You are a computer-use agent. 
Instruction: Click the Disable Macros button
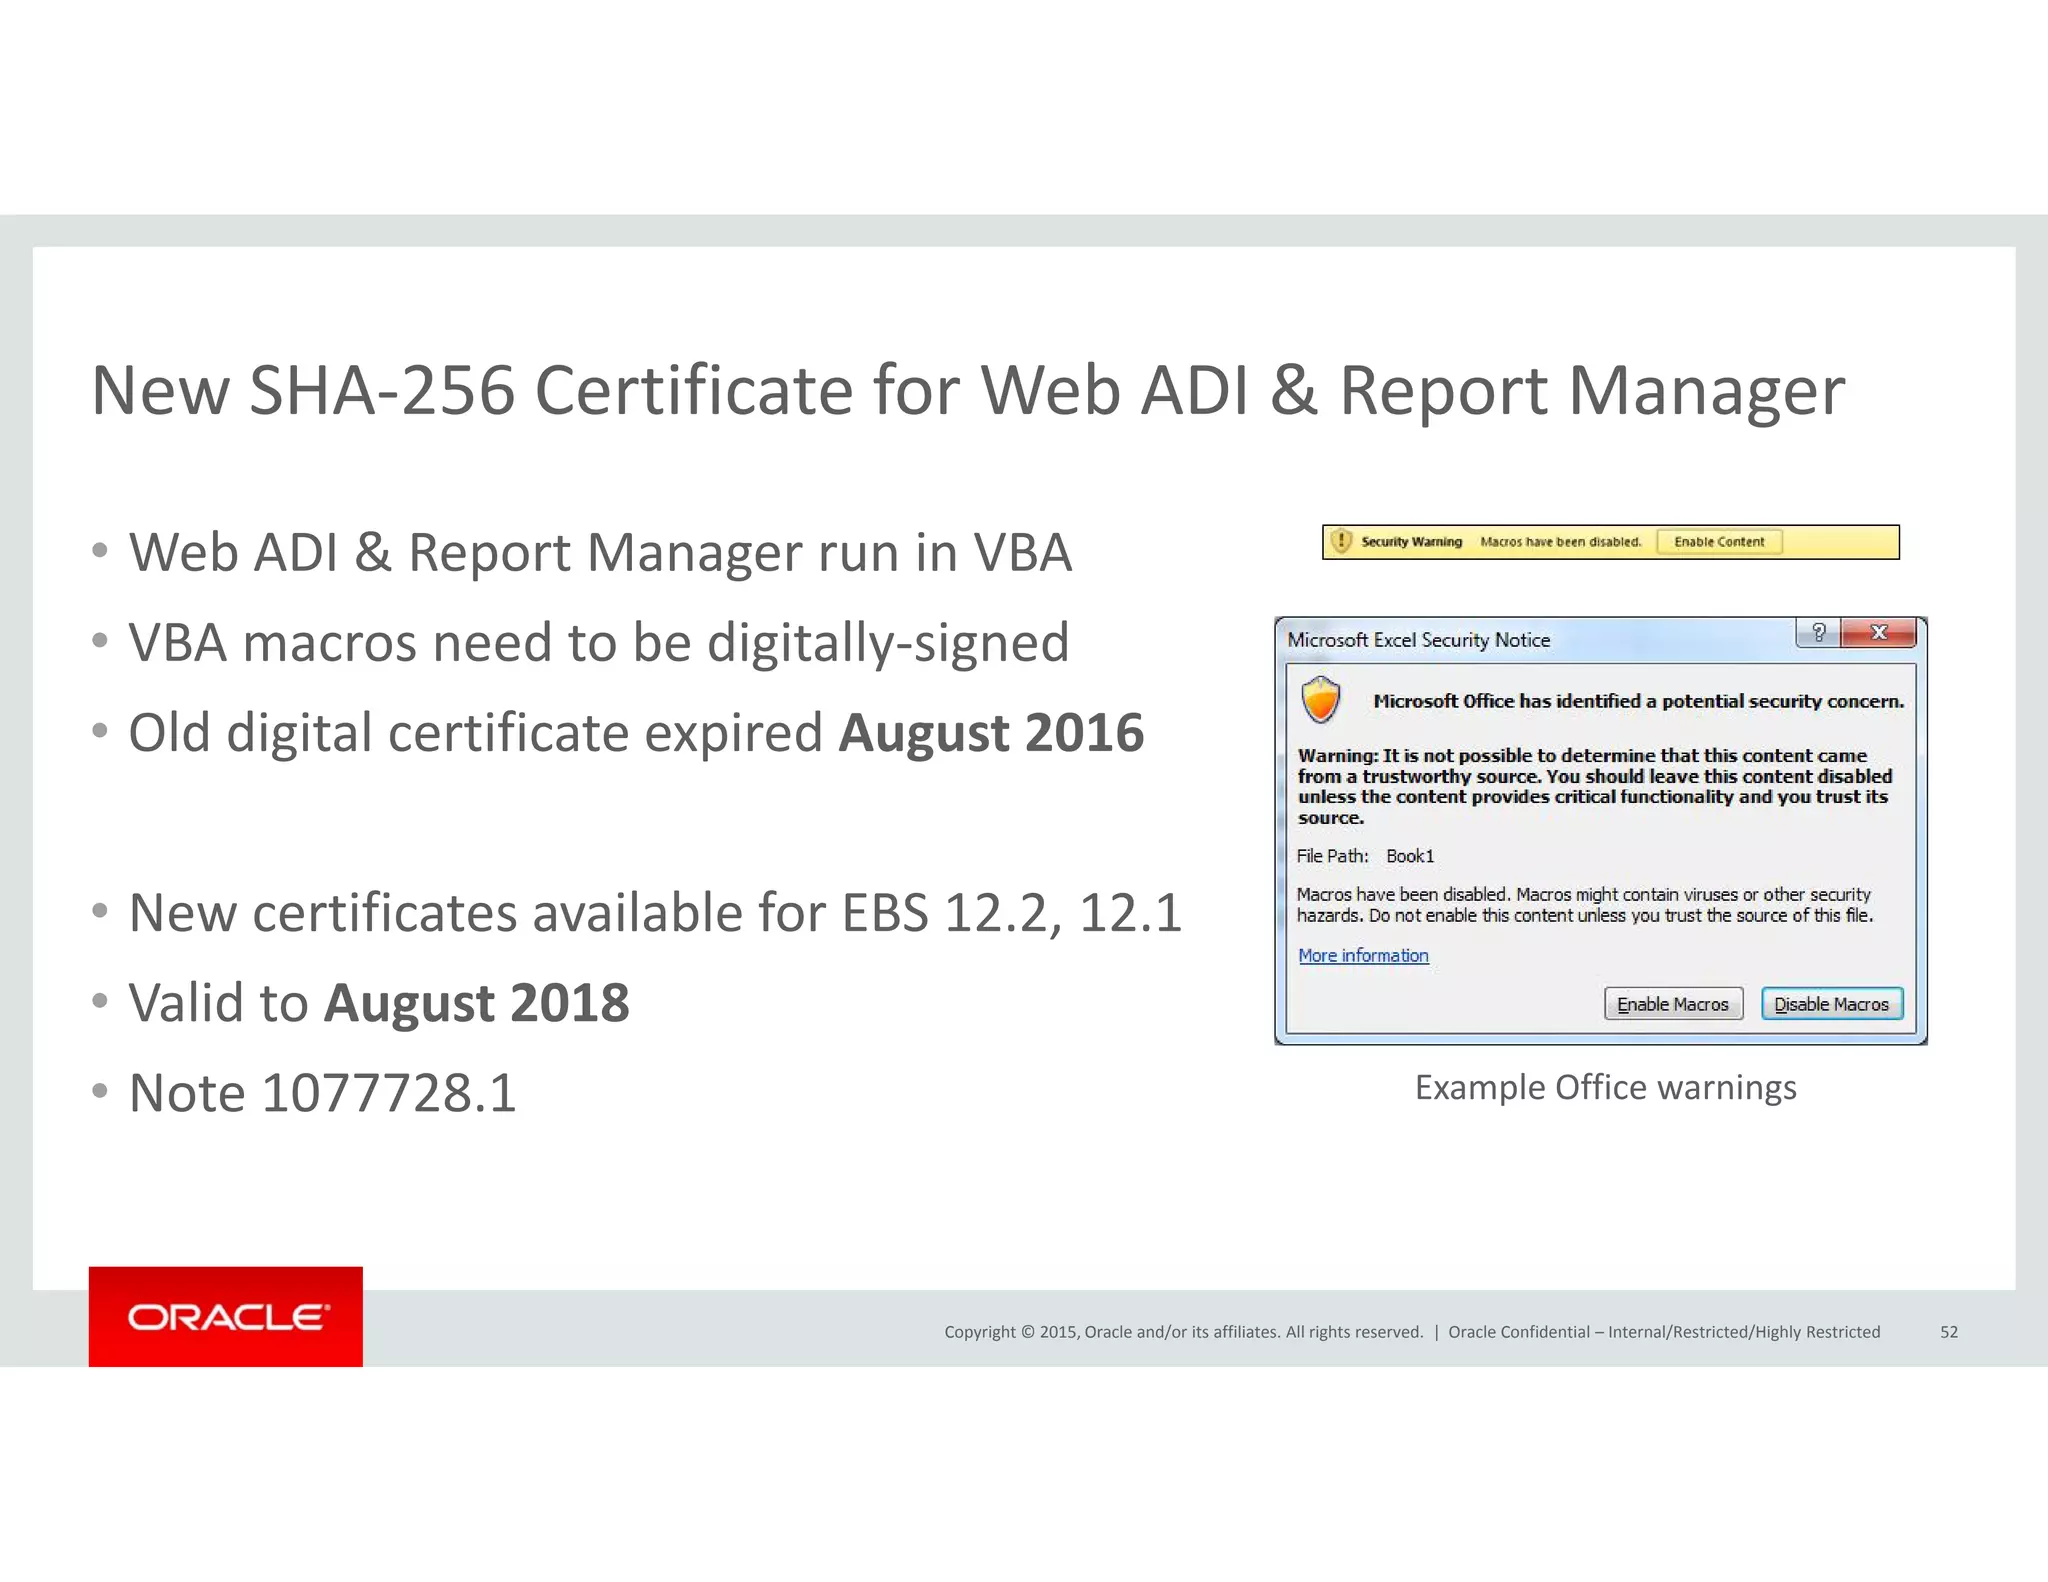[x=1831, y=1003]
